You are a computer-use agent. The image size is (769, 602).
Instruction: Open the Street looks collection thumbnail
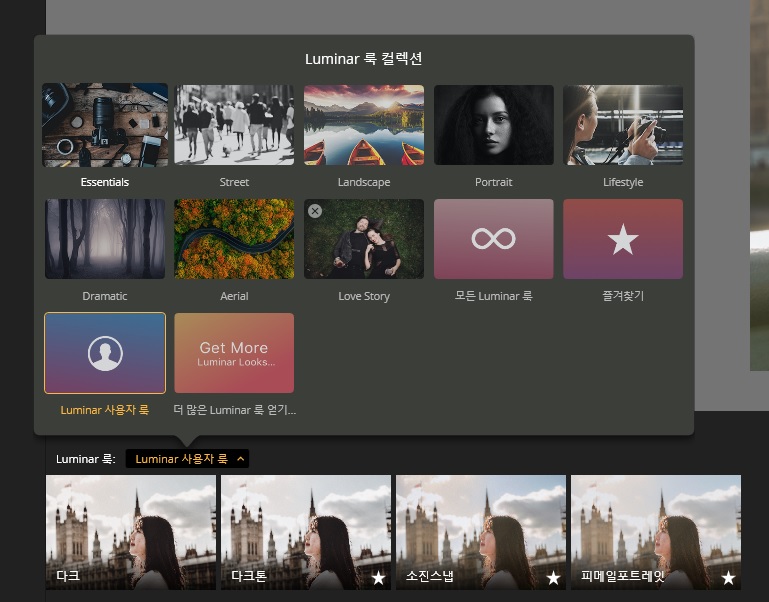pyautogui.click(x=234, y=125)
